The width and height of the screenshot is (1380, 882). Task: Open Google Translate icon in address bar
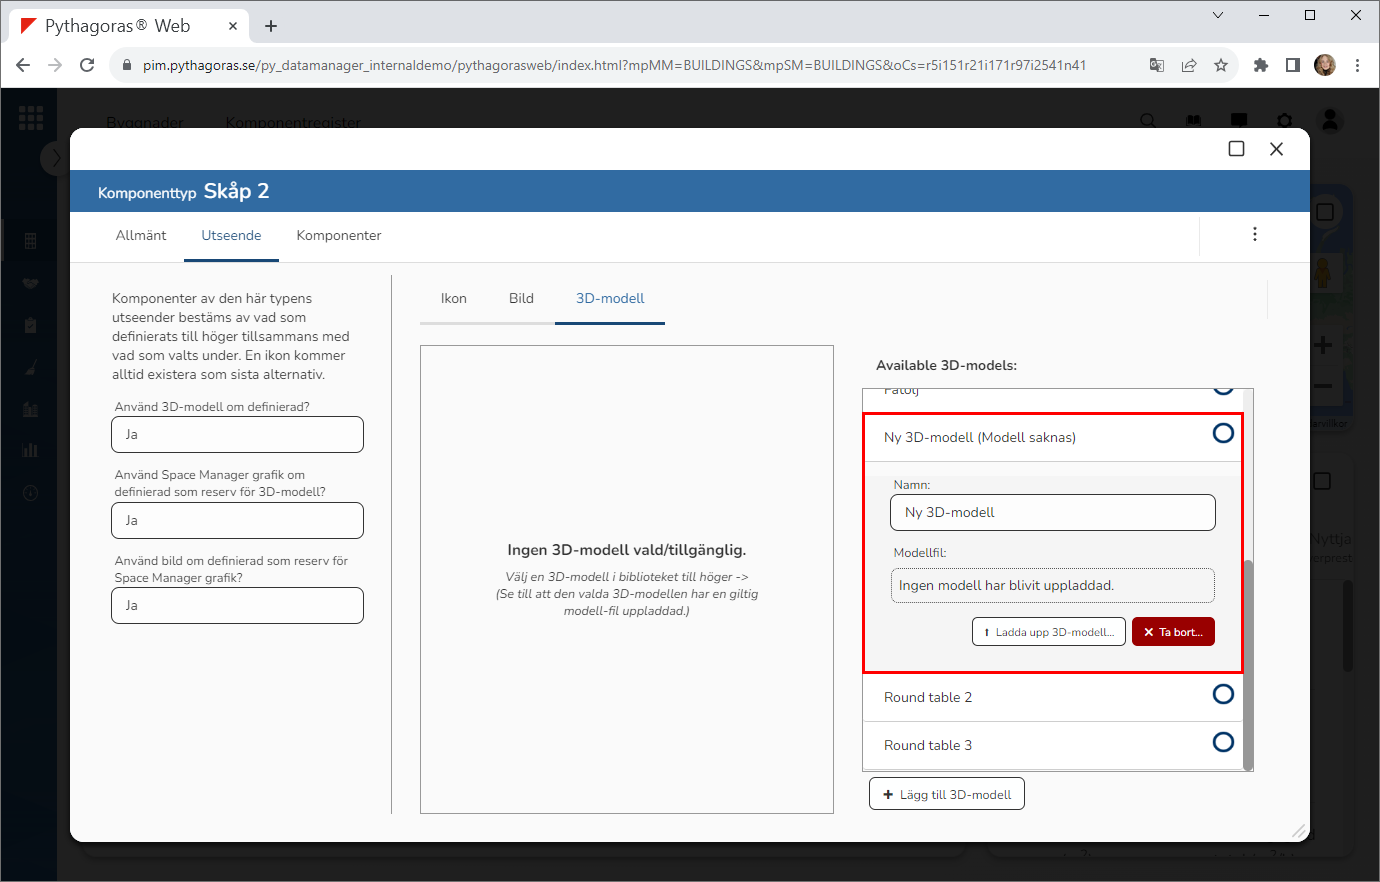1157,65
